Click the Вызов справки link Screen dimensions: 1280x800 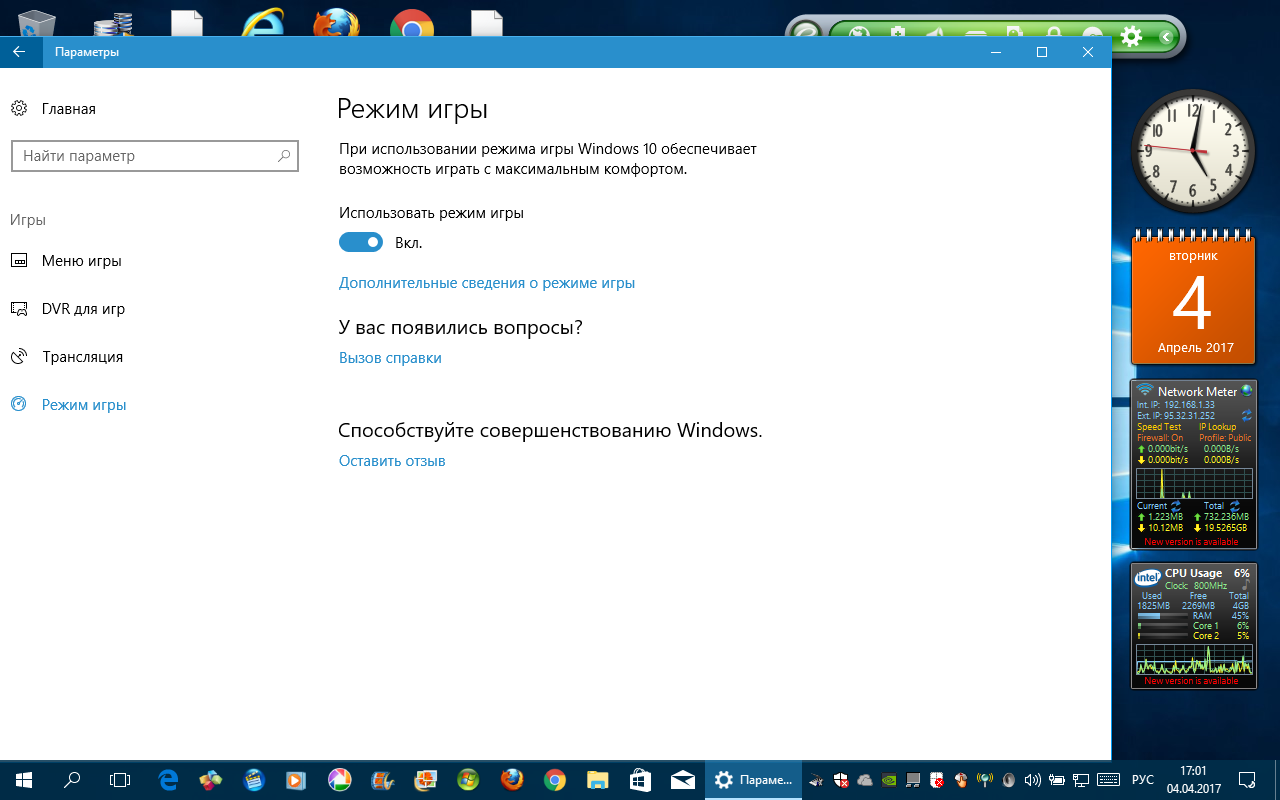pos(390,358)
